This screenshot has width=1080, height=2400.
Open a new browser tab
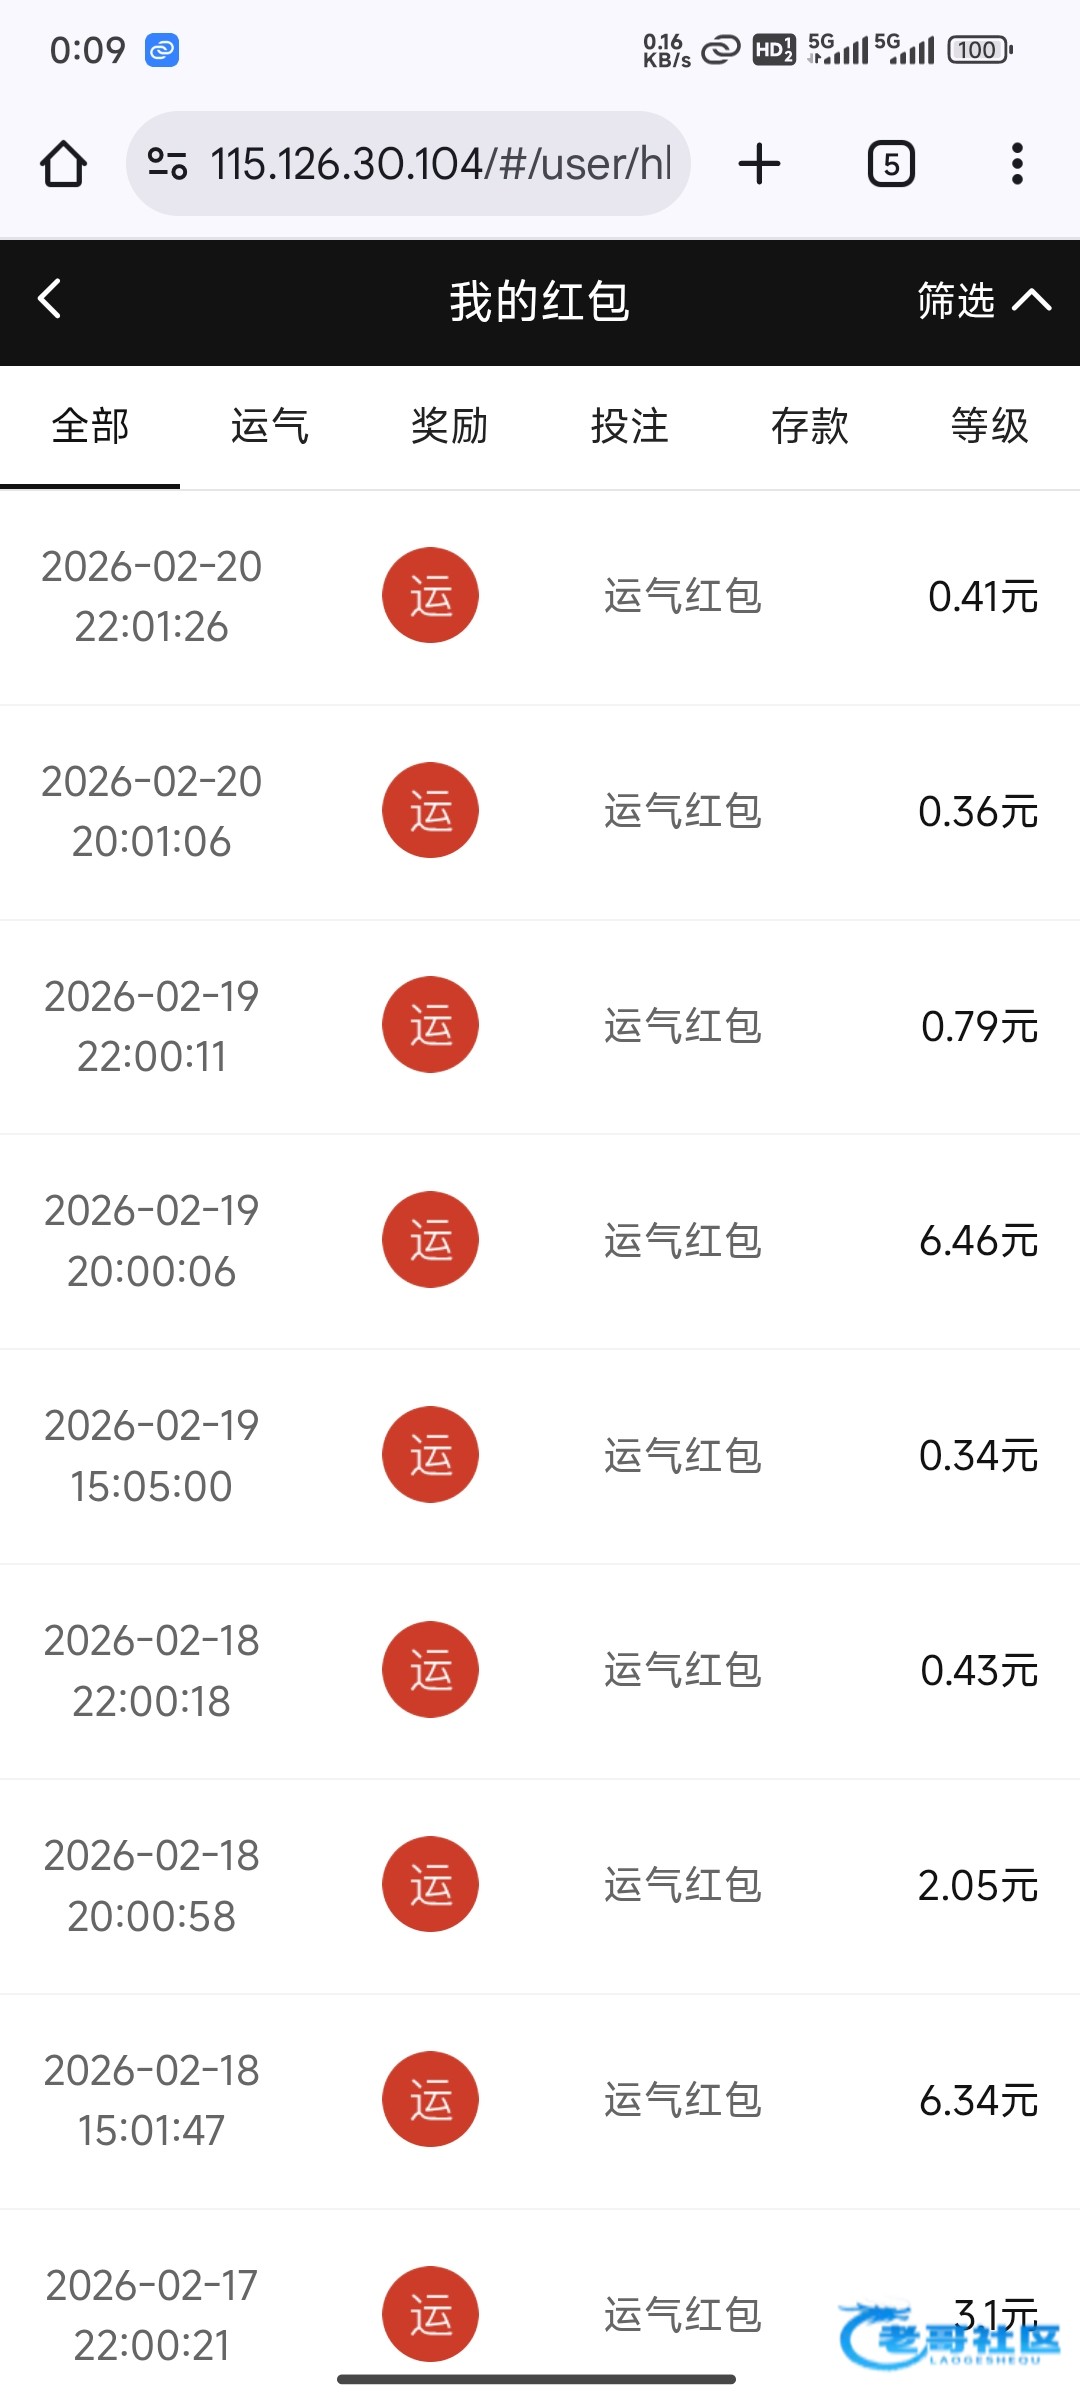(759, 164)
